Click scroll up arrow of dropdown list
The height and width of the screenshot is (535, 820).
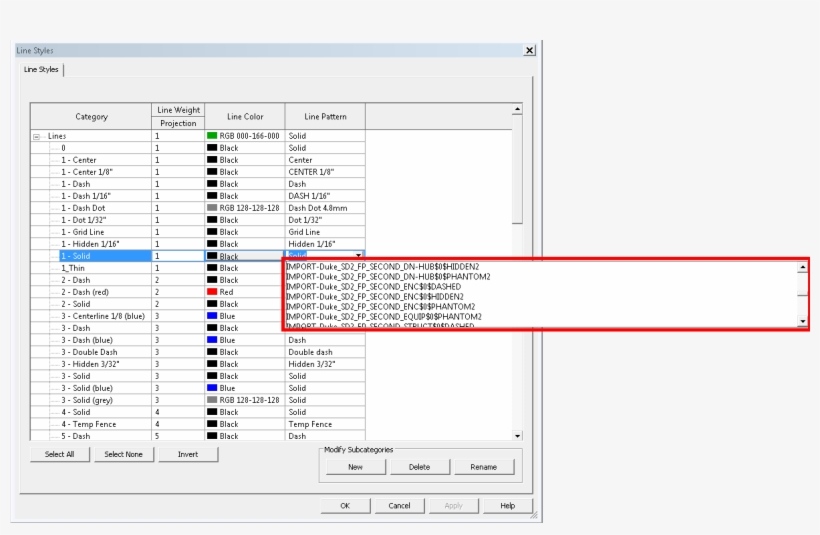click(802, 268)
